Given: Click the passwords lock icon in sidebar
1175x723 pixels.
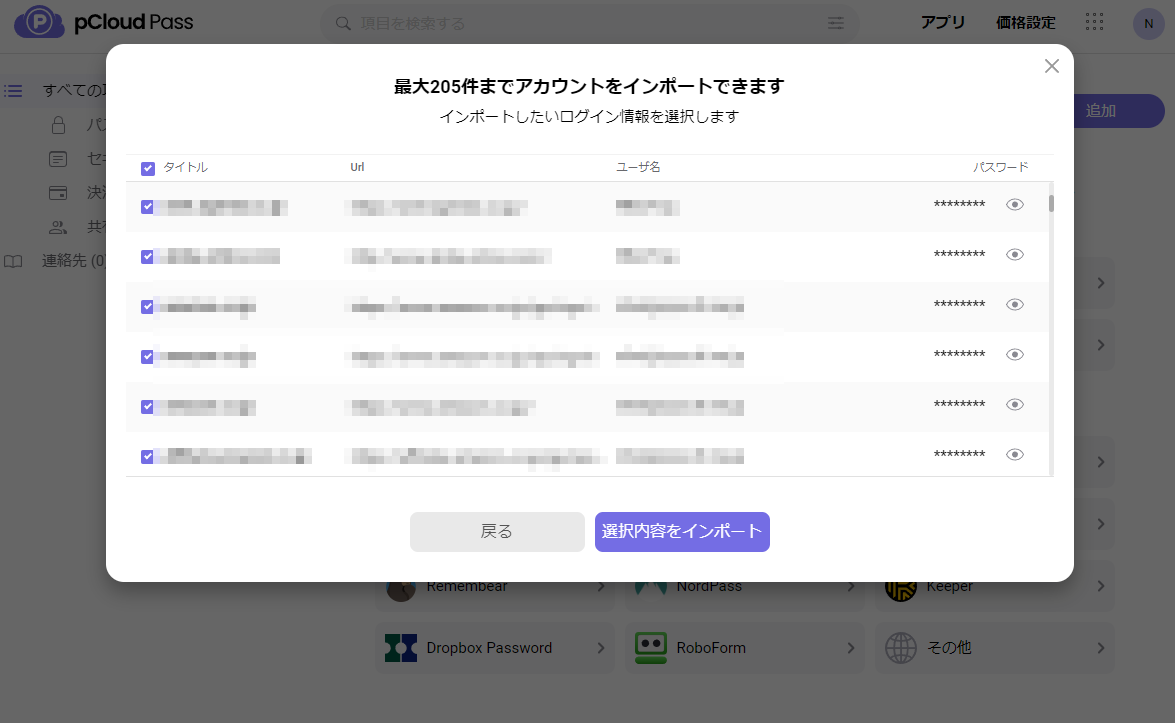Looking at the screenshot, I should [x=58, y=124].
